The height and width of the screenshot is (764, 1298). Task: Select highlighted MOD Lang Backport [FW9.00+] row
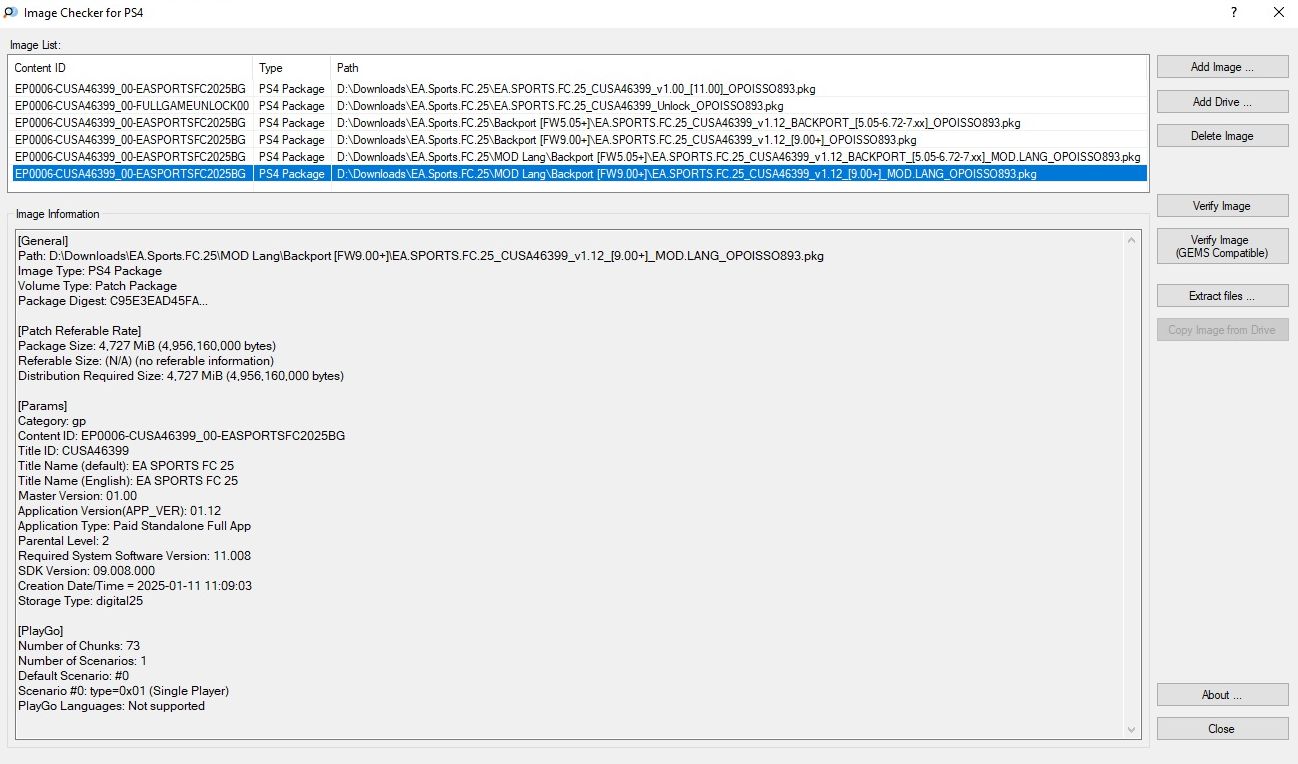coord(578,174)
